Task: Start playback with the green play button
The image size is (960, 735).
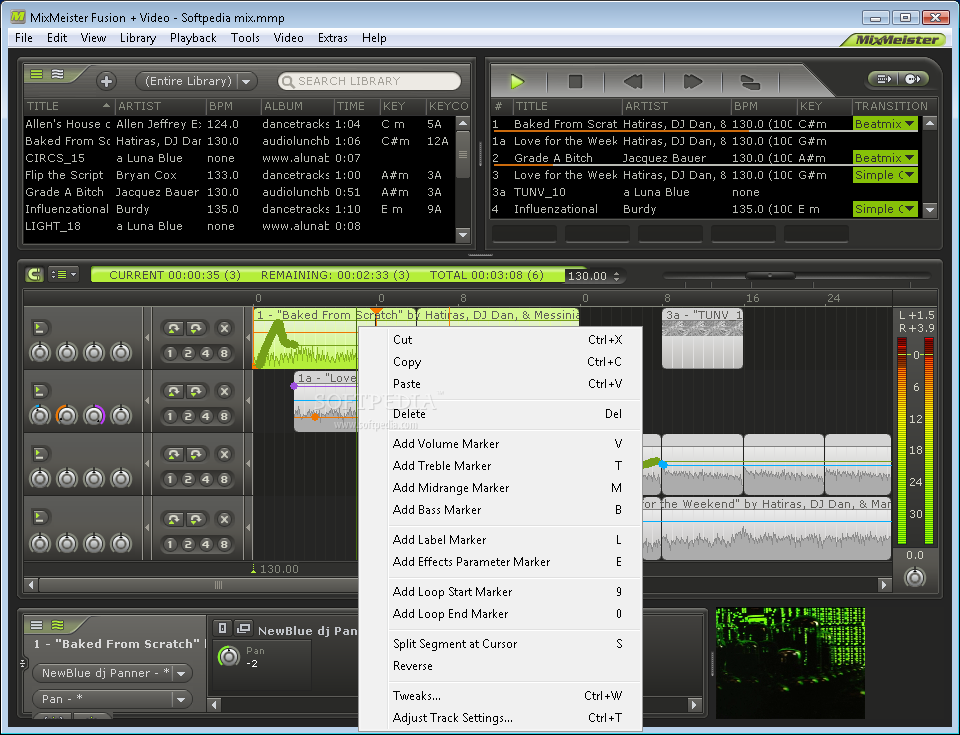Action: point(517,81)
